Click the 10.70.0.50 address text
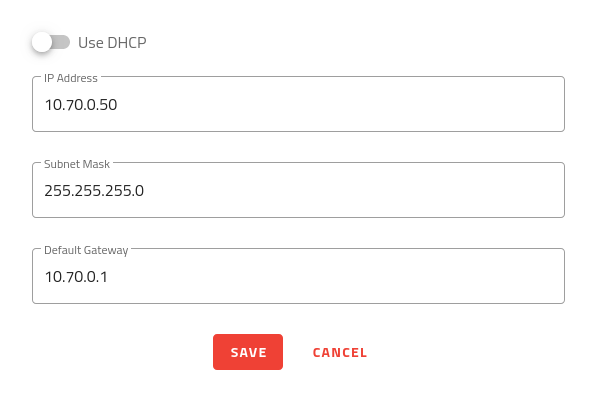Image resolution: width=597 pixels, height=394 pixels. (81, 105)
